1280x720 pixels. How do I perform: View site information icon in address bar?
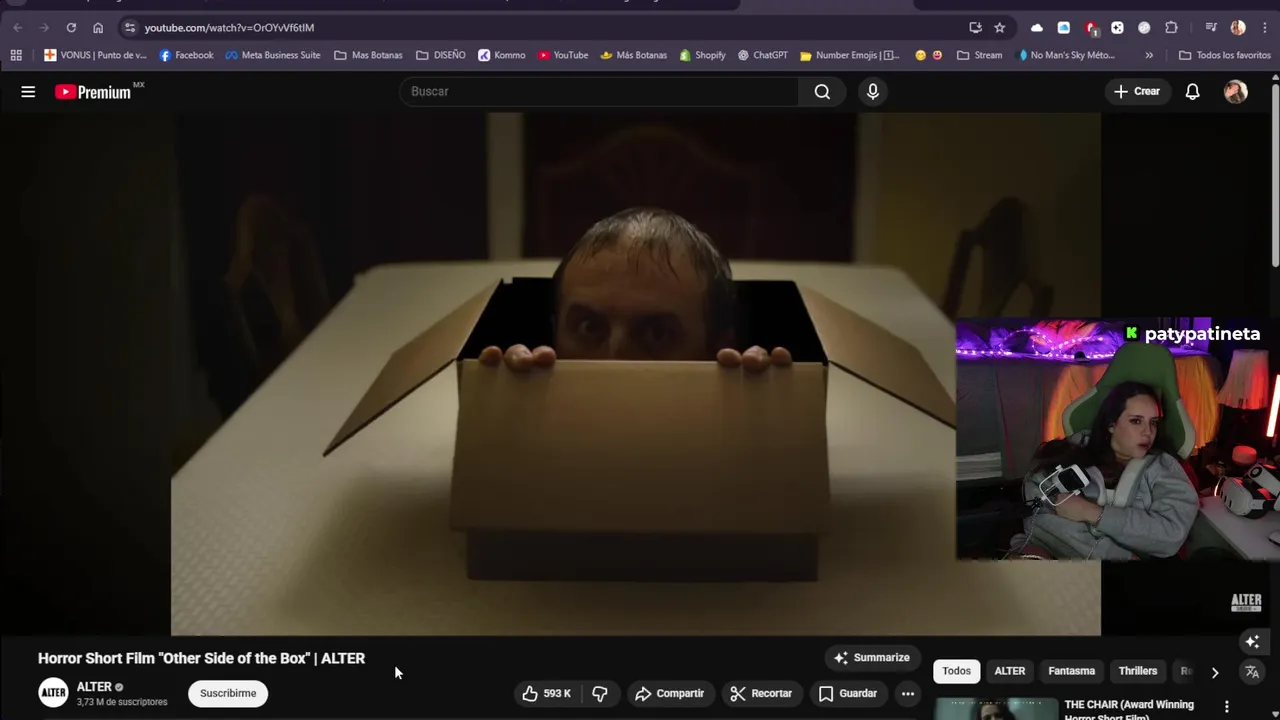pyautogui.click(x=130, y=27)
